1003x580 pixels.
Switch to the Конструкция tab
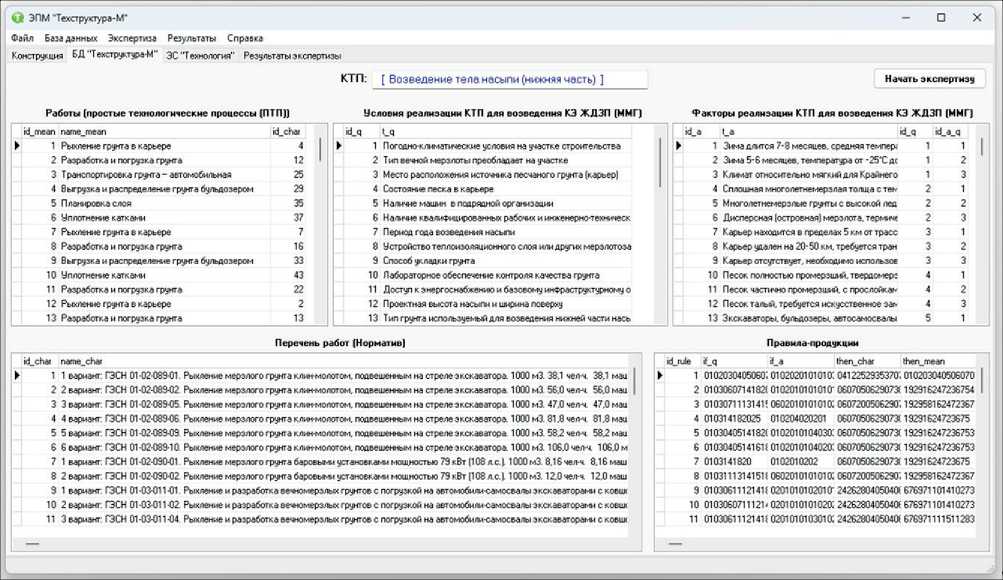click(x=37, y=56)
